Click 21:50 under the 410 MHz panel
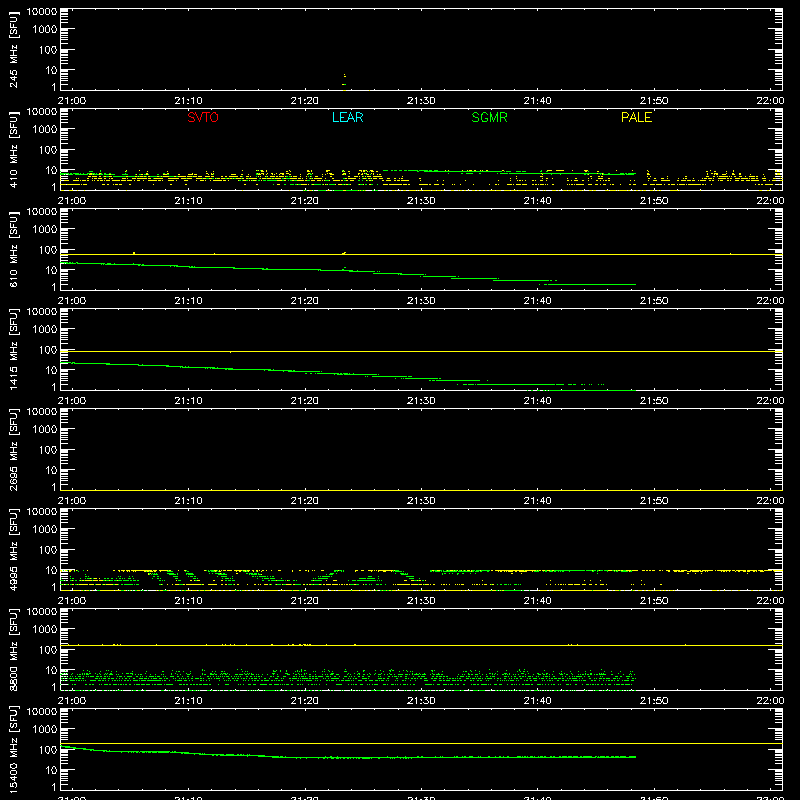This screenshot has height=800, width=800. click(x=654, y=201)
